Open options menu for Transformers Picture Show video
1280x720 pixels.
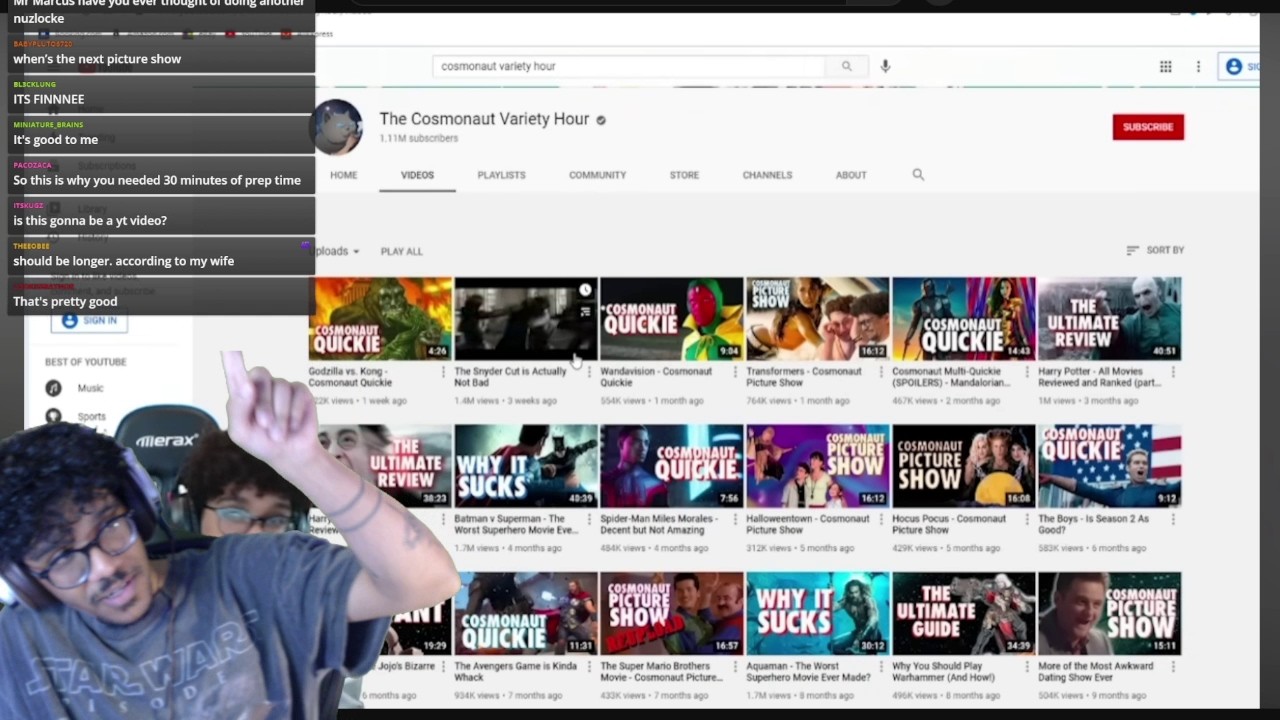[881, 372]
